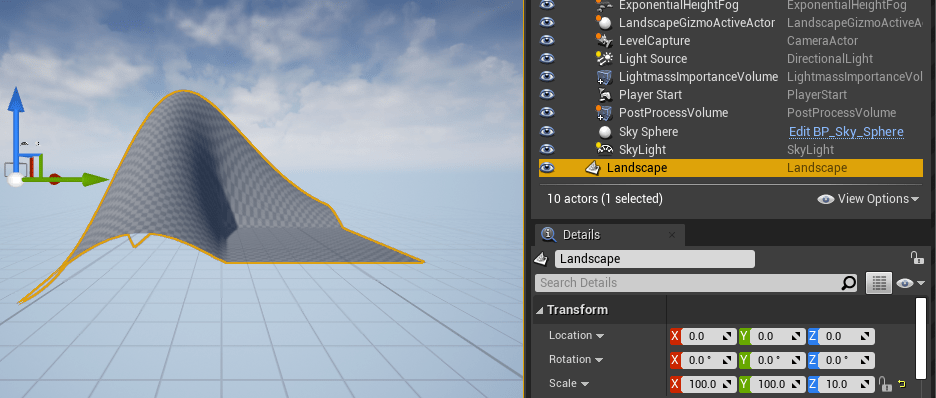Click the scale ratio lock icon

(884, 383)
